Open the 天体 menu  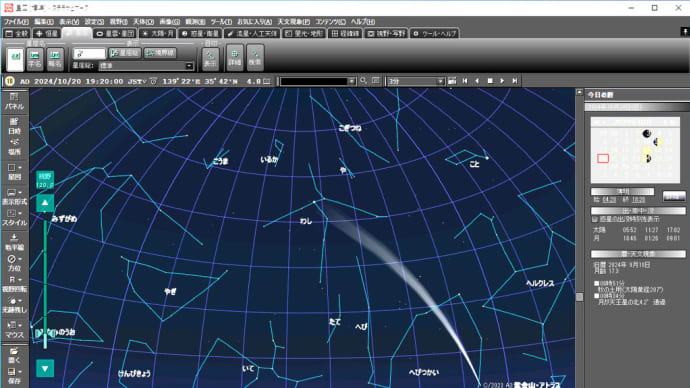143,22
